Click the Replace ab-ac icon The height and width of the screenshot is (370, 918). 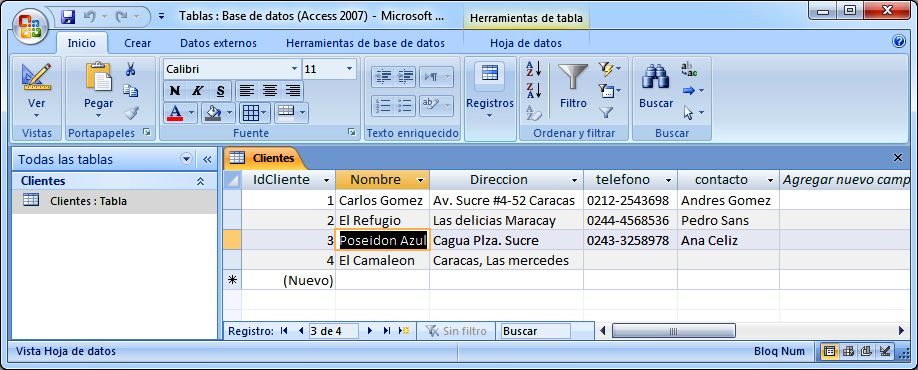(x=689, y=69)
